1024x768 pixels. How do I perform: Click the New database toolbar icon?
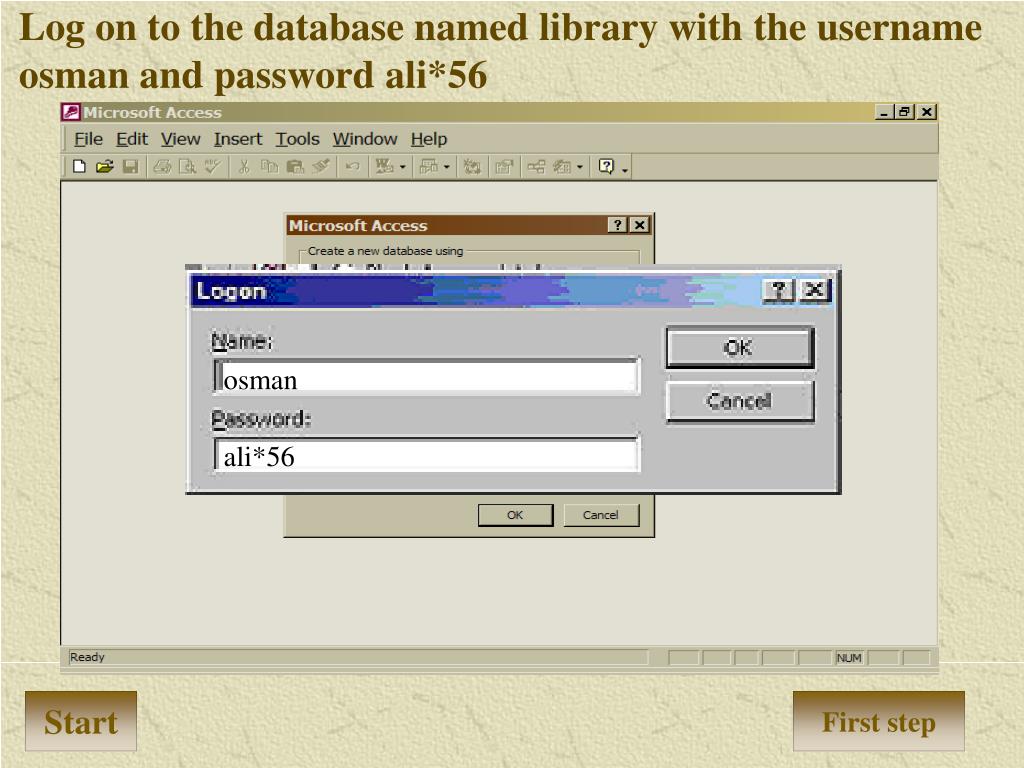(x=79, y=167)
